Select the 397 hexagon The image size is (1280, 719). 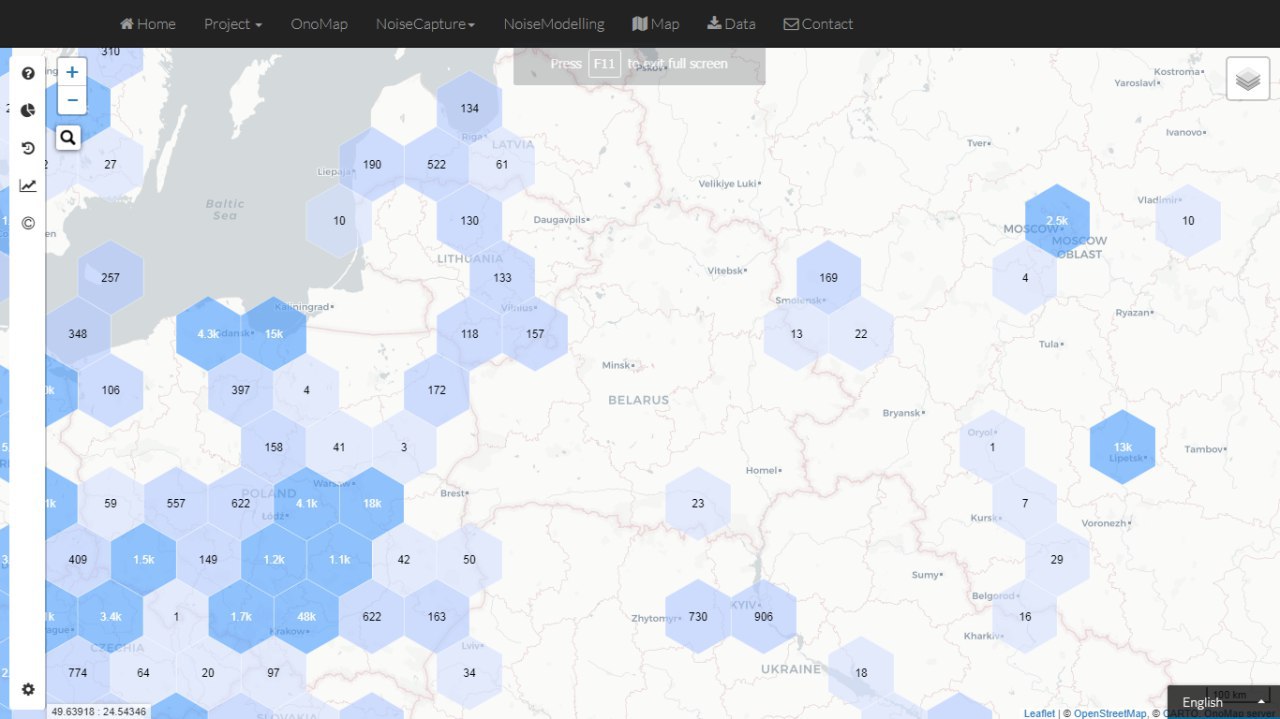pyautogui.click(x=241, y=390)
